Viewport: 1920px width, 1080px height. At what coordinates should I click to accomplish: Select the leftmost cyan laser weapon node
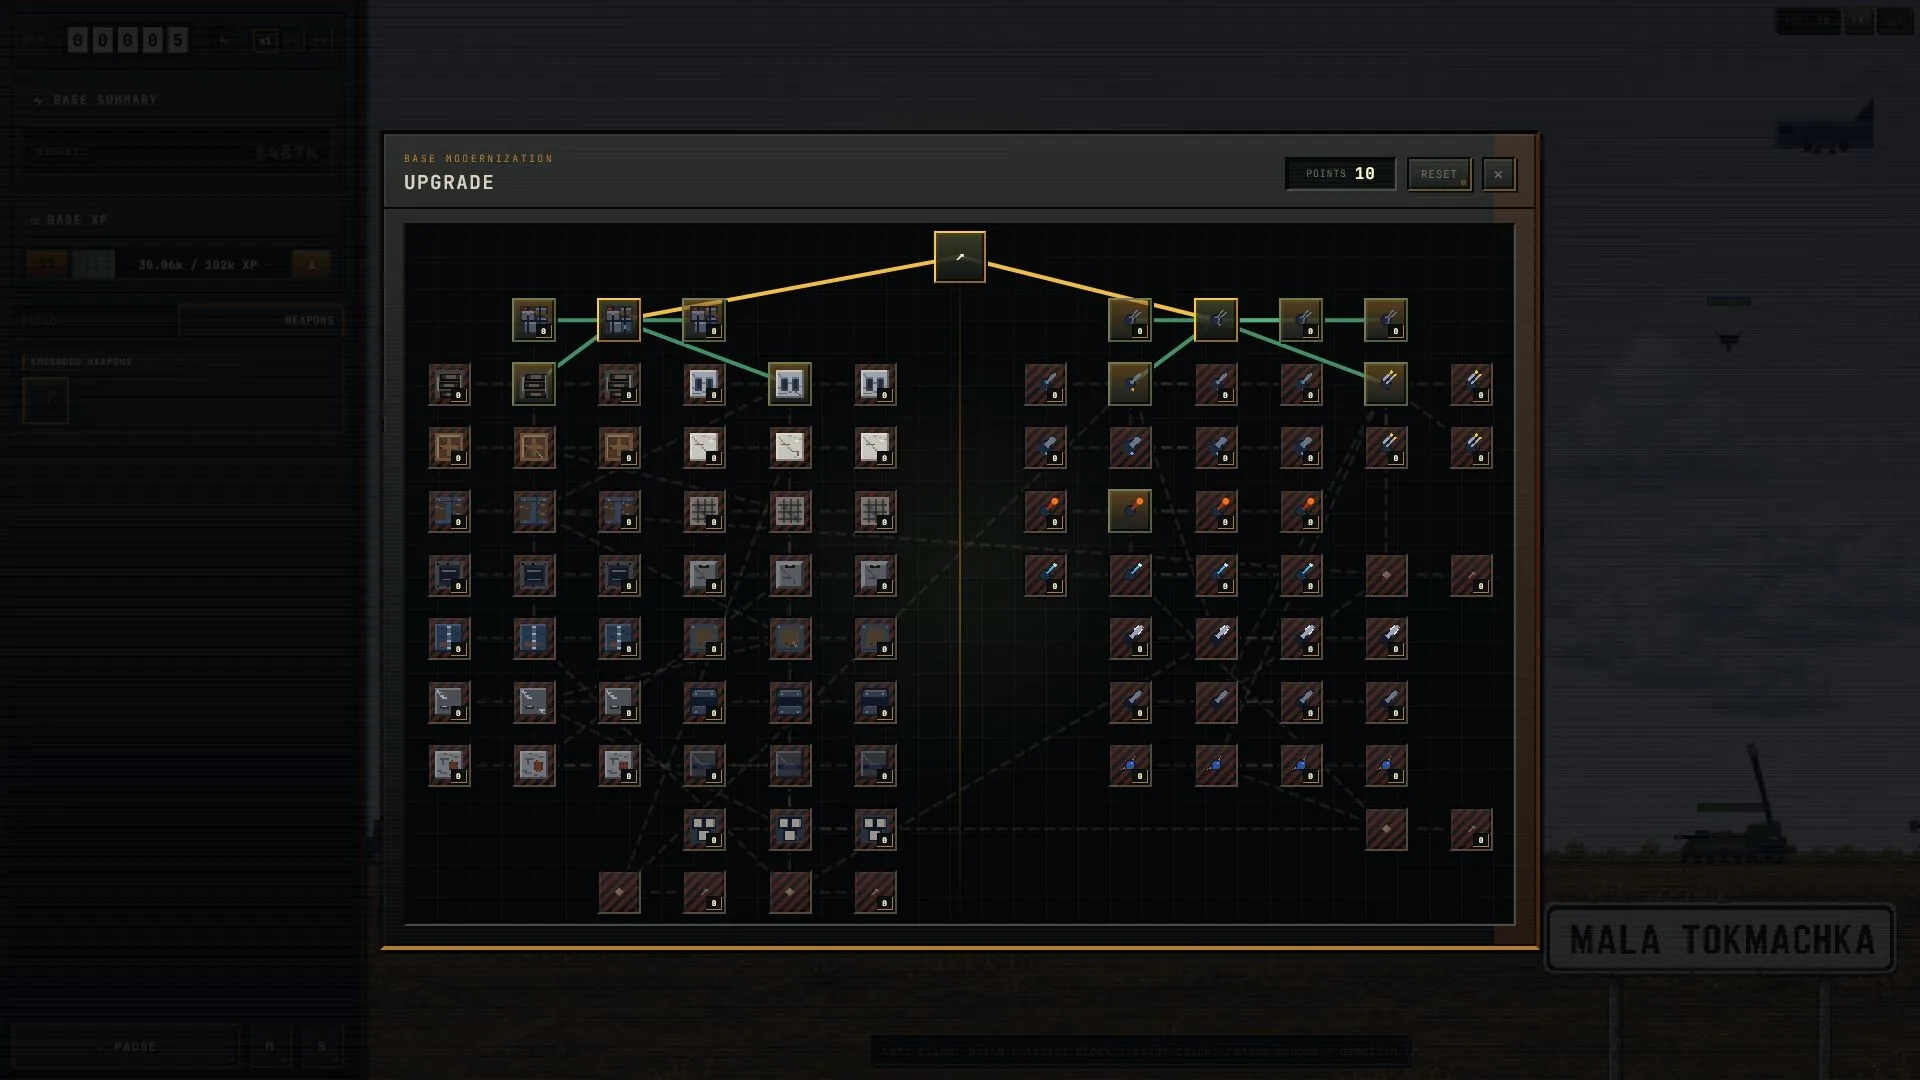click(x=1045, y=575)
